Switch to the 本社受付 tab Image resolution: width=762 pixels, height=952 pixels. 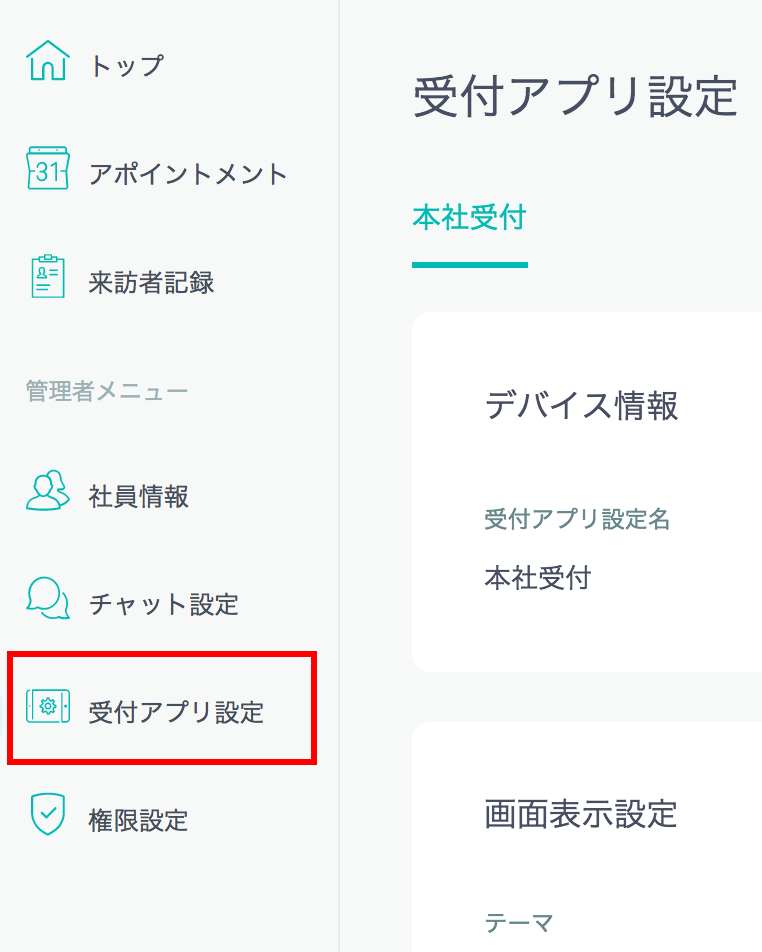click(x=469, y=218)
